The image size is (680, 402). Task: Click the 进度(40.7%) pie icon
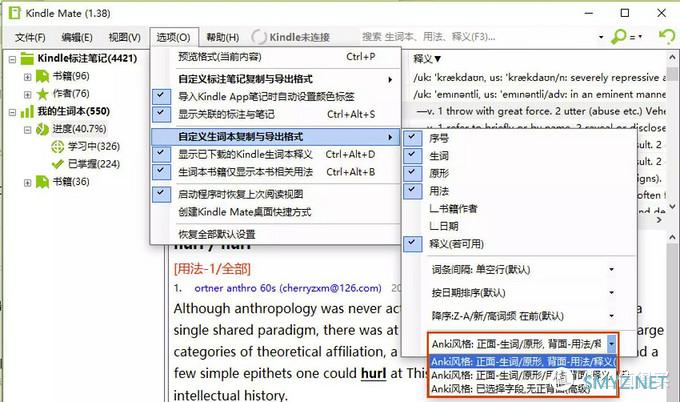(x=42, y=129)
